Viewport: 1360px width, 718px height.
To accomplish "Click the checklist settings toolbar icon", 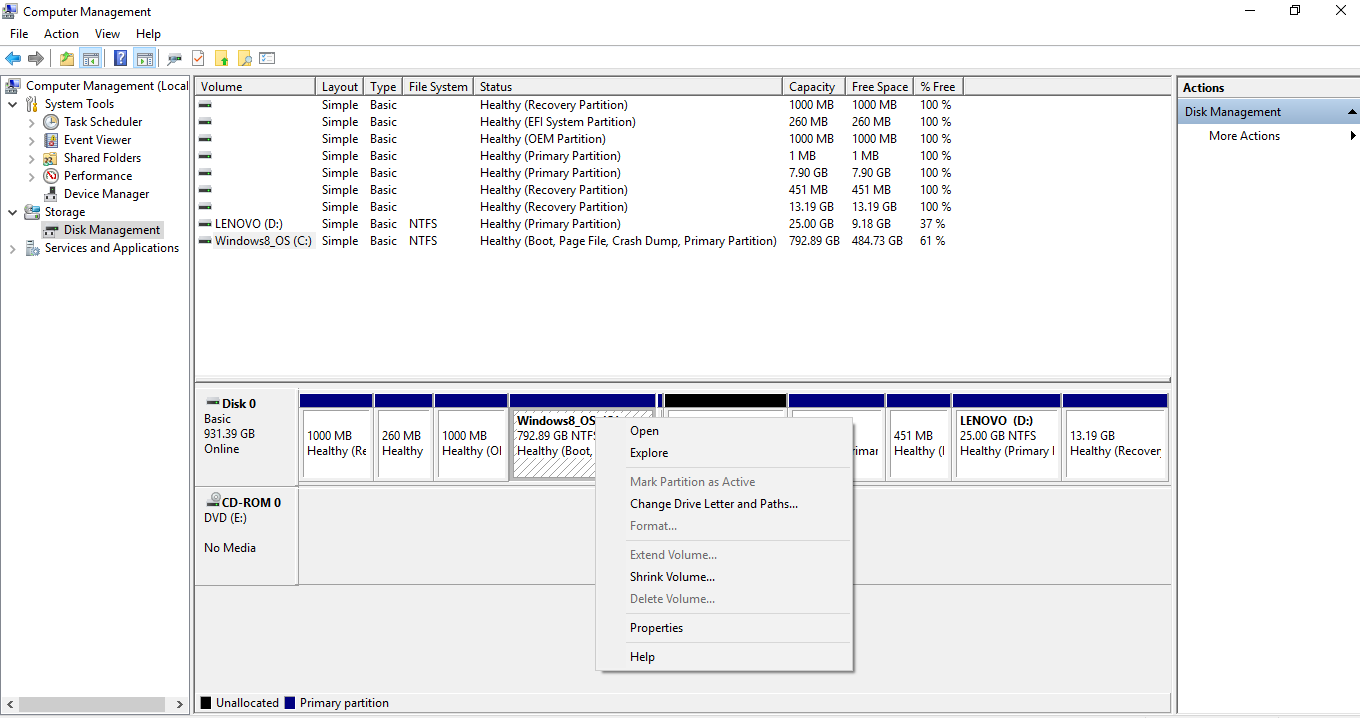I will 267,58.
